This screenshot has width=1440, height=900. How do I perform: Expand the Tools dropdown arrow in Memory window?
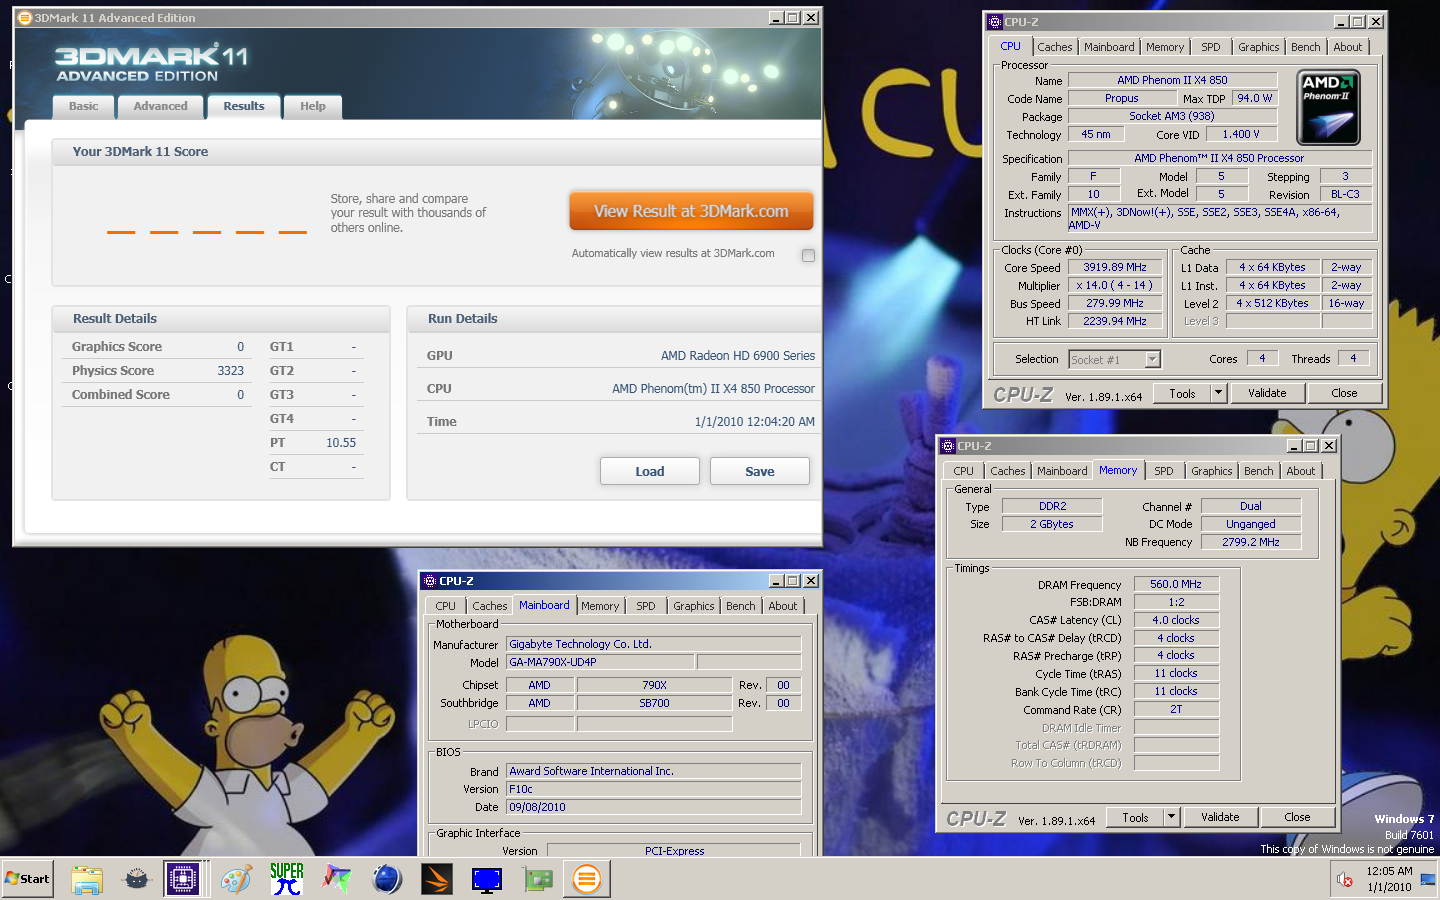click(x=1171, y=817)
